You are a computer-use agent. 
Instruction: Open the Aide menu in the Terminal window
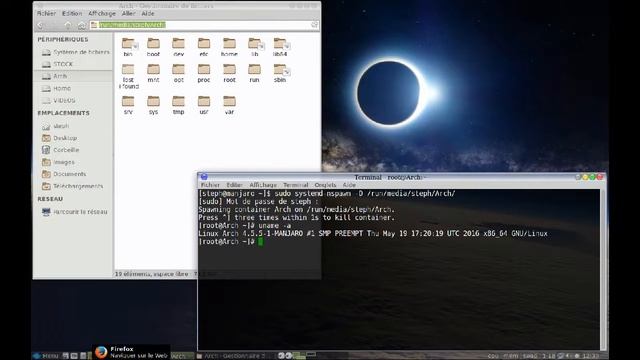coord(349,185)
